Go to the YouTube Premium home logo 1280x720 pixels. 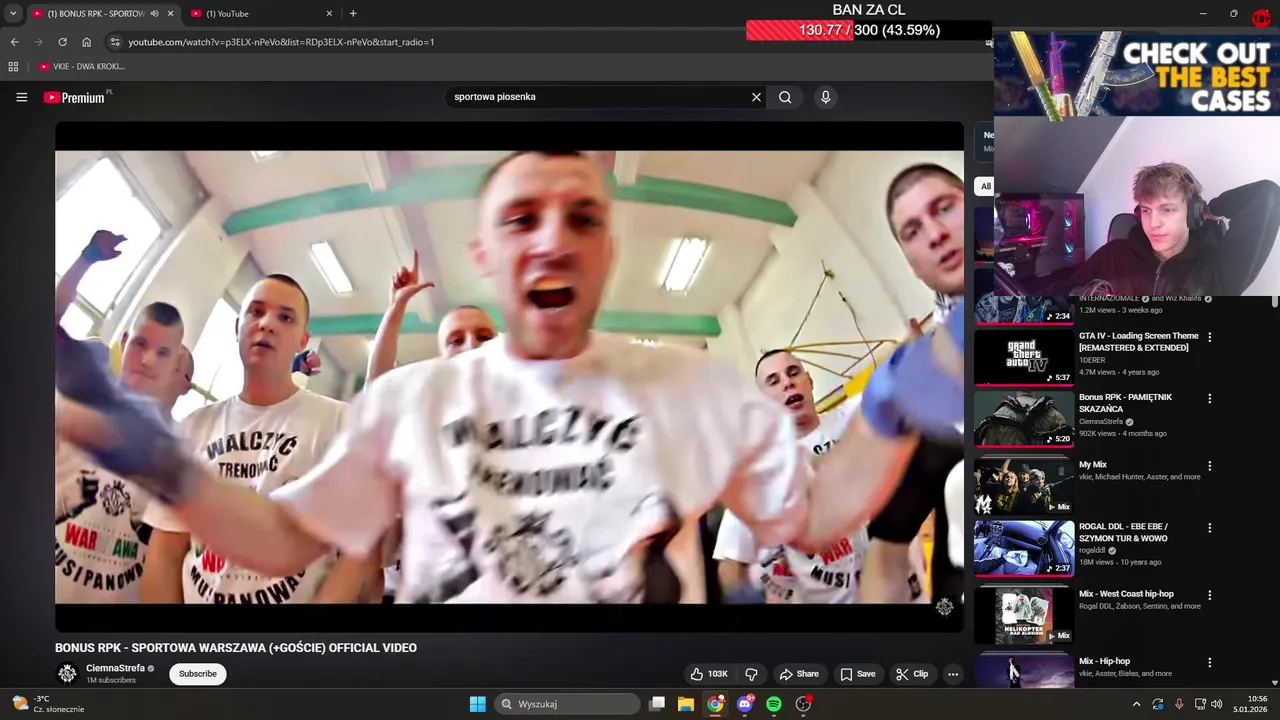click(77, 97)
